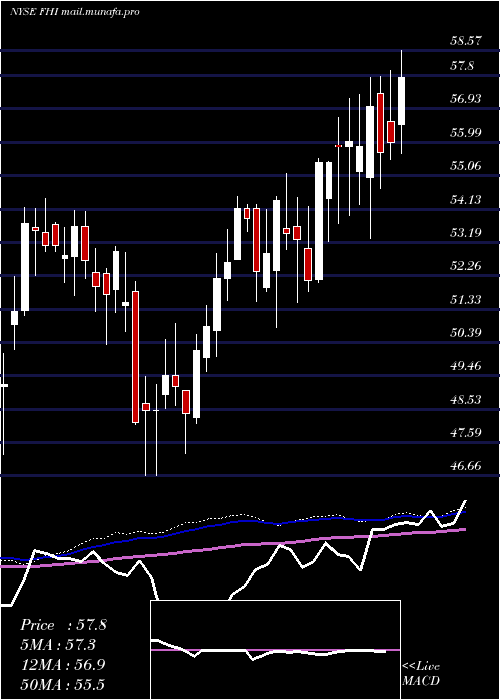The height and width of the screenshot is (700, 500).
Task: Click the NYSE FHI mail.munafa.pro title text
Action: tap(75, 11)
